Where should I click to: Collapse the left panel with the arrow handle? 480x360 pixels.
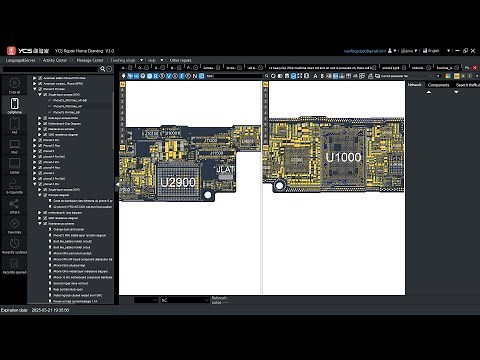click(117, 184)
